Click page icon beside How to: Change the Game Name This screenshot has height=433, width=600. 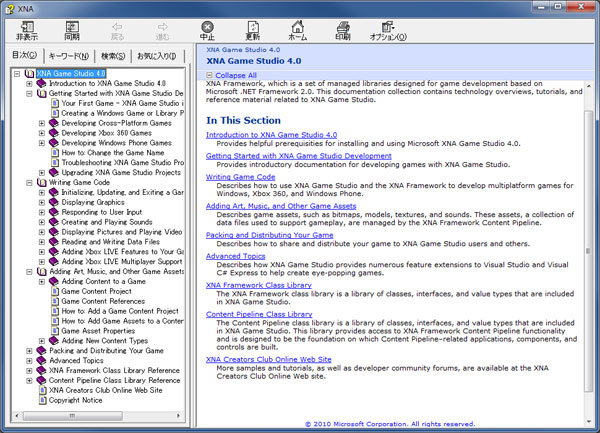click(x=55, y=153)
